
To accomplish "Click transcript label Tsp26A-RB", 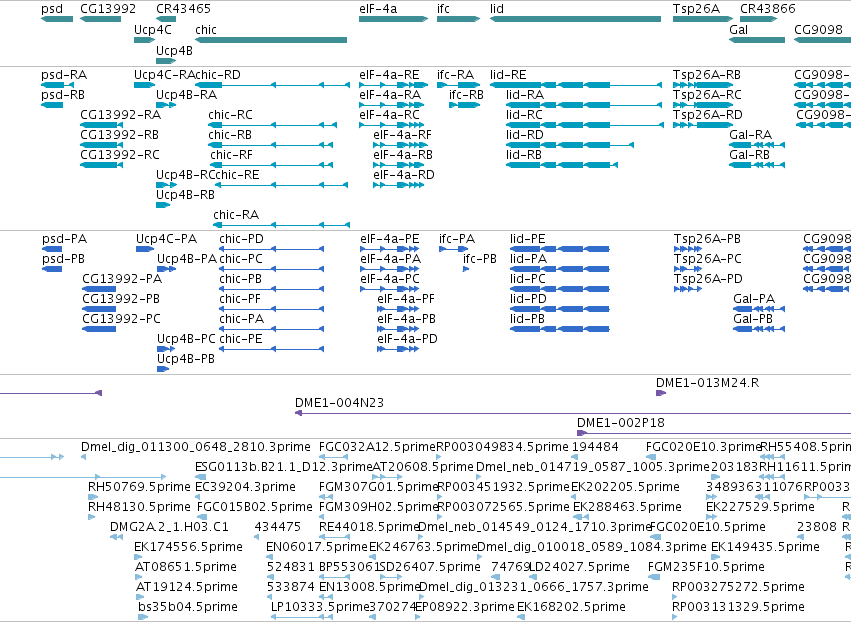I will pyautogui.click(x=707, y=74).
